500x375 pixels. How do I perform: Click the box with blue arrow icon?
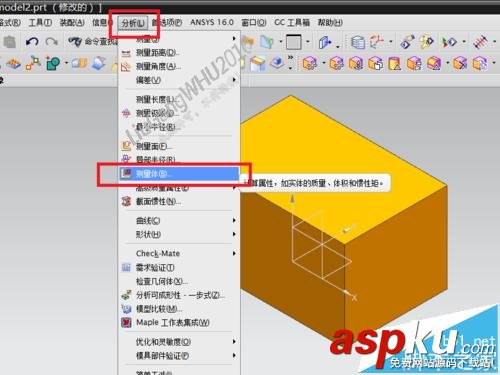tap(325, 42)
